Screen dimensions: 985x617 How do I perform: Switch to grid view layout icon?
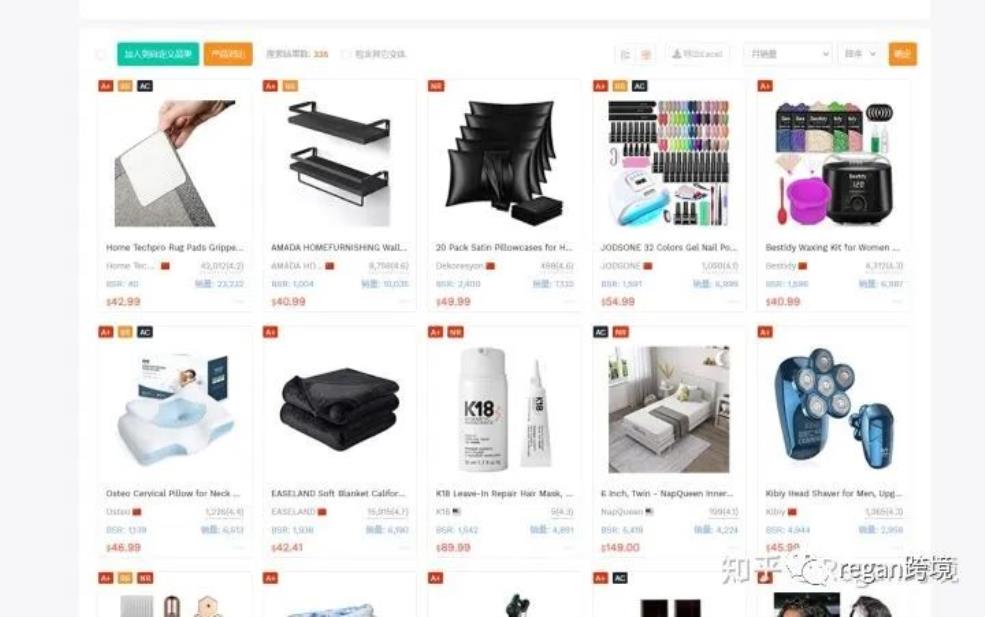click(645, 55)
